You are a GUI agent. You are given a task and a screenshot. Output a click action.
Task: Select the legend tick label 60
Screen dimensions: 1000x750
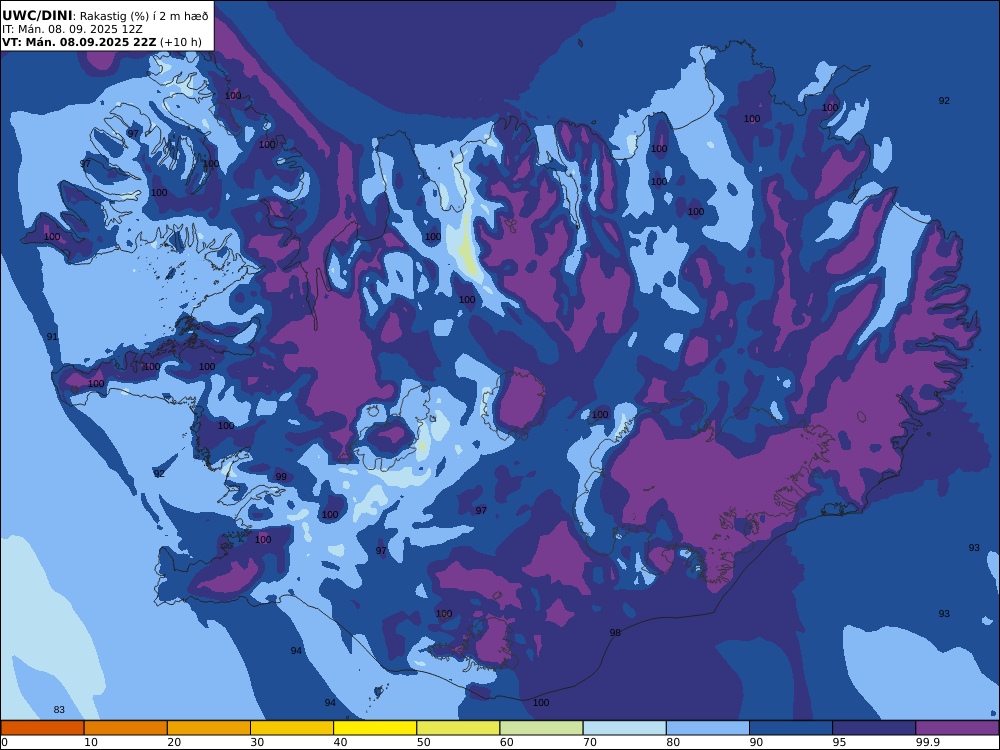coord(507,742)
